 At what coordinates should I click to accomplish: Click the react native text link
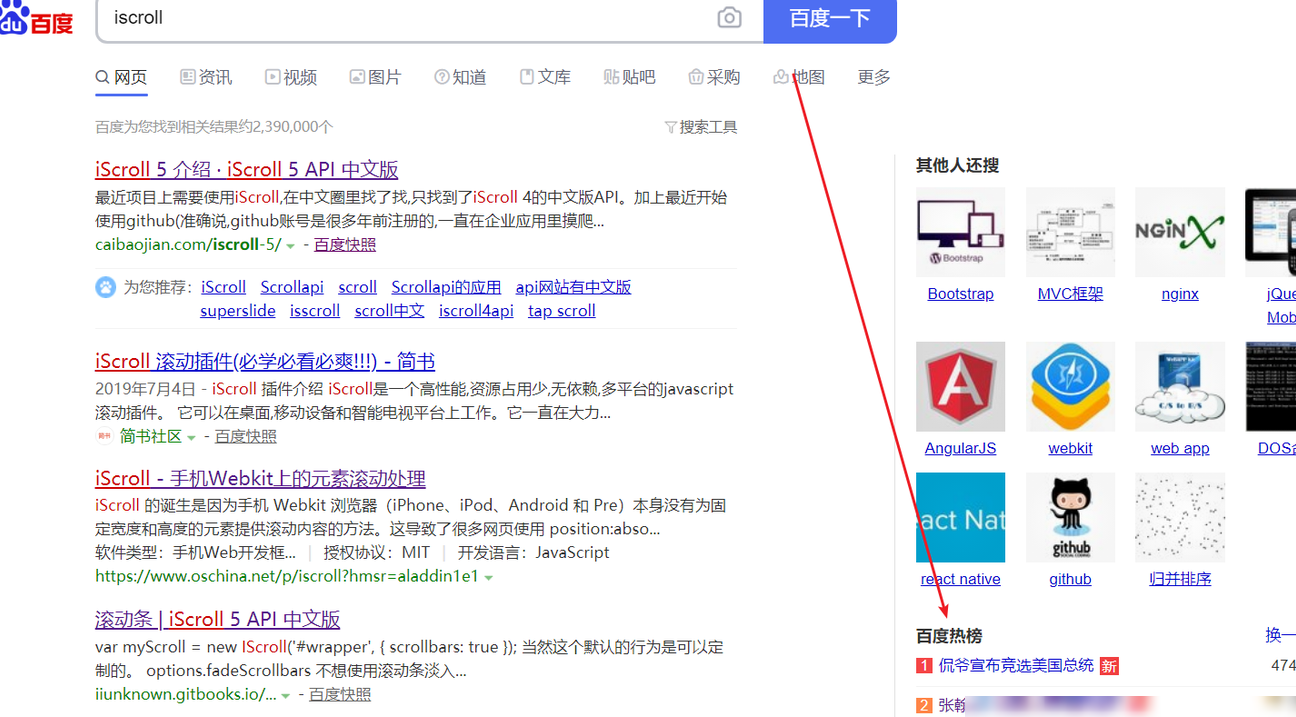pyautogui.click(x=960, y=579)
